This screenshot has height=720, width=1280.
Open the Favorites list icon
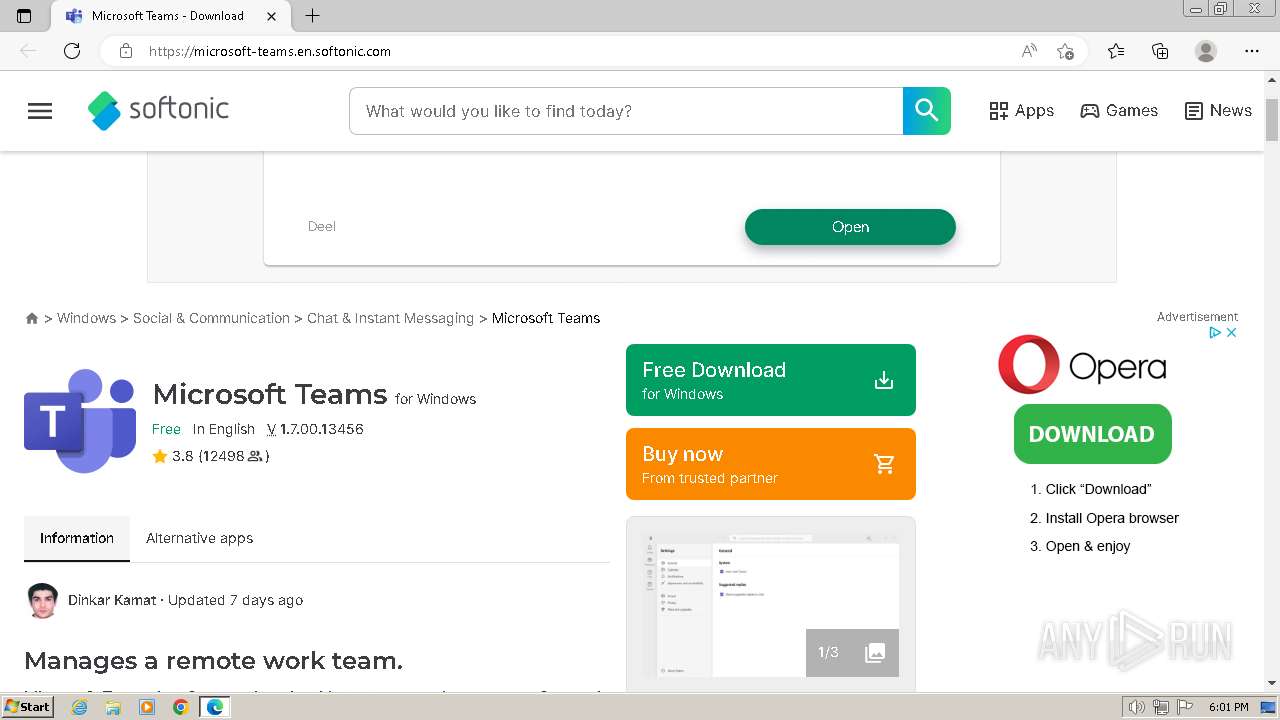1116,51
